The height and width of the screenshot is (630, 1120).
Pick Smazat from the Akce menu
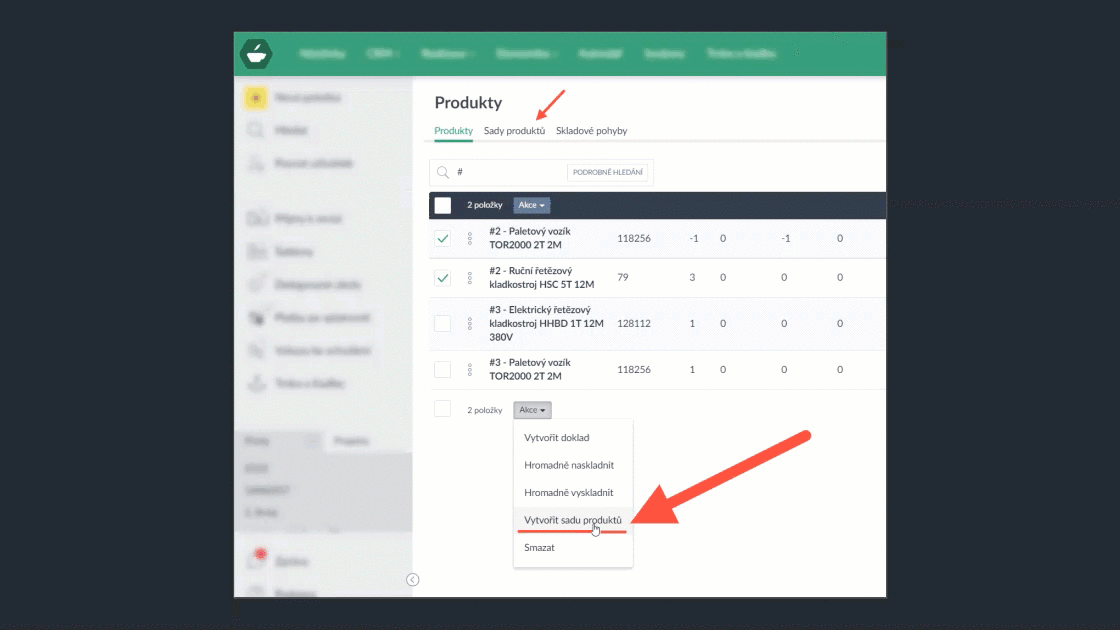point(539,548)
